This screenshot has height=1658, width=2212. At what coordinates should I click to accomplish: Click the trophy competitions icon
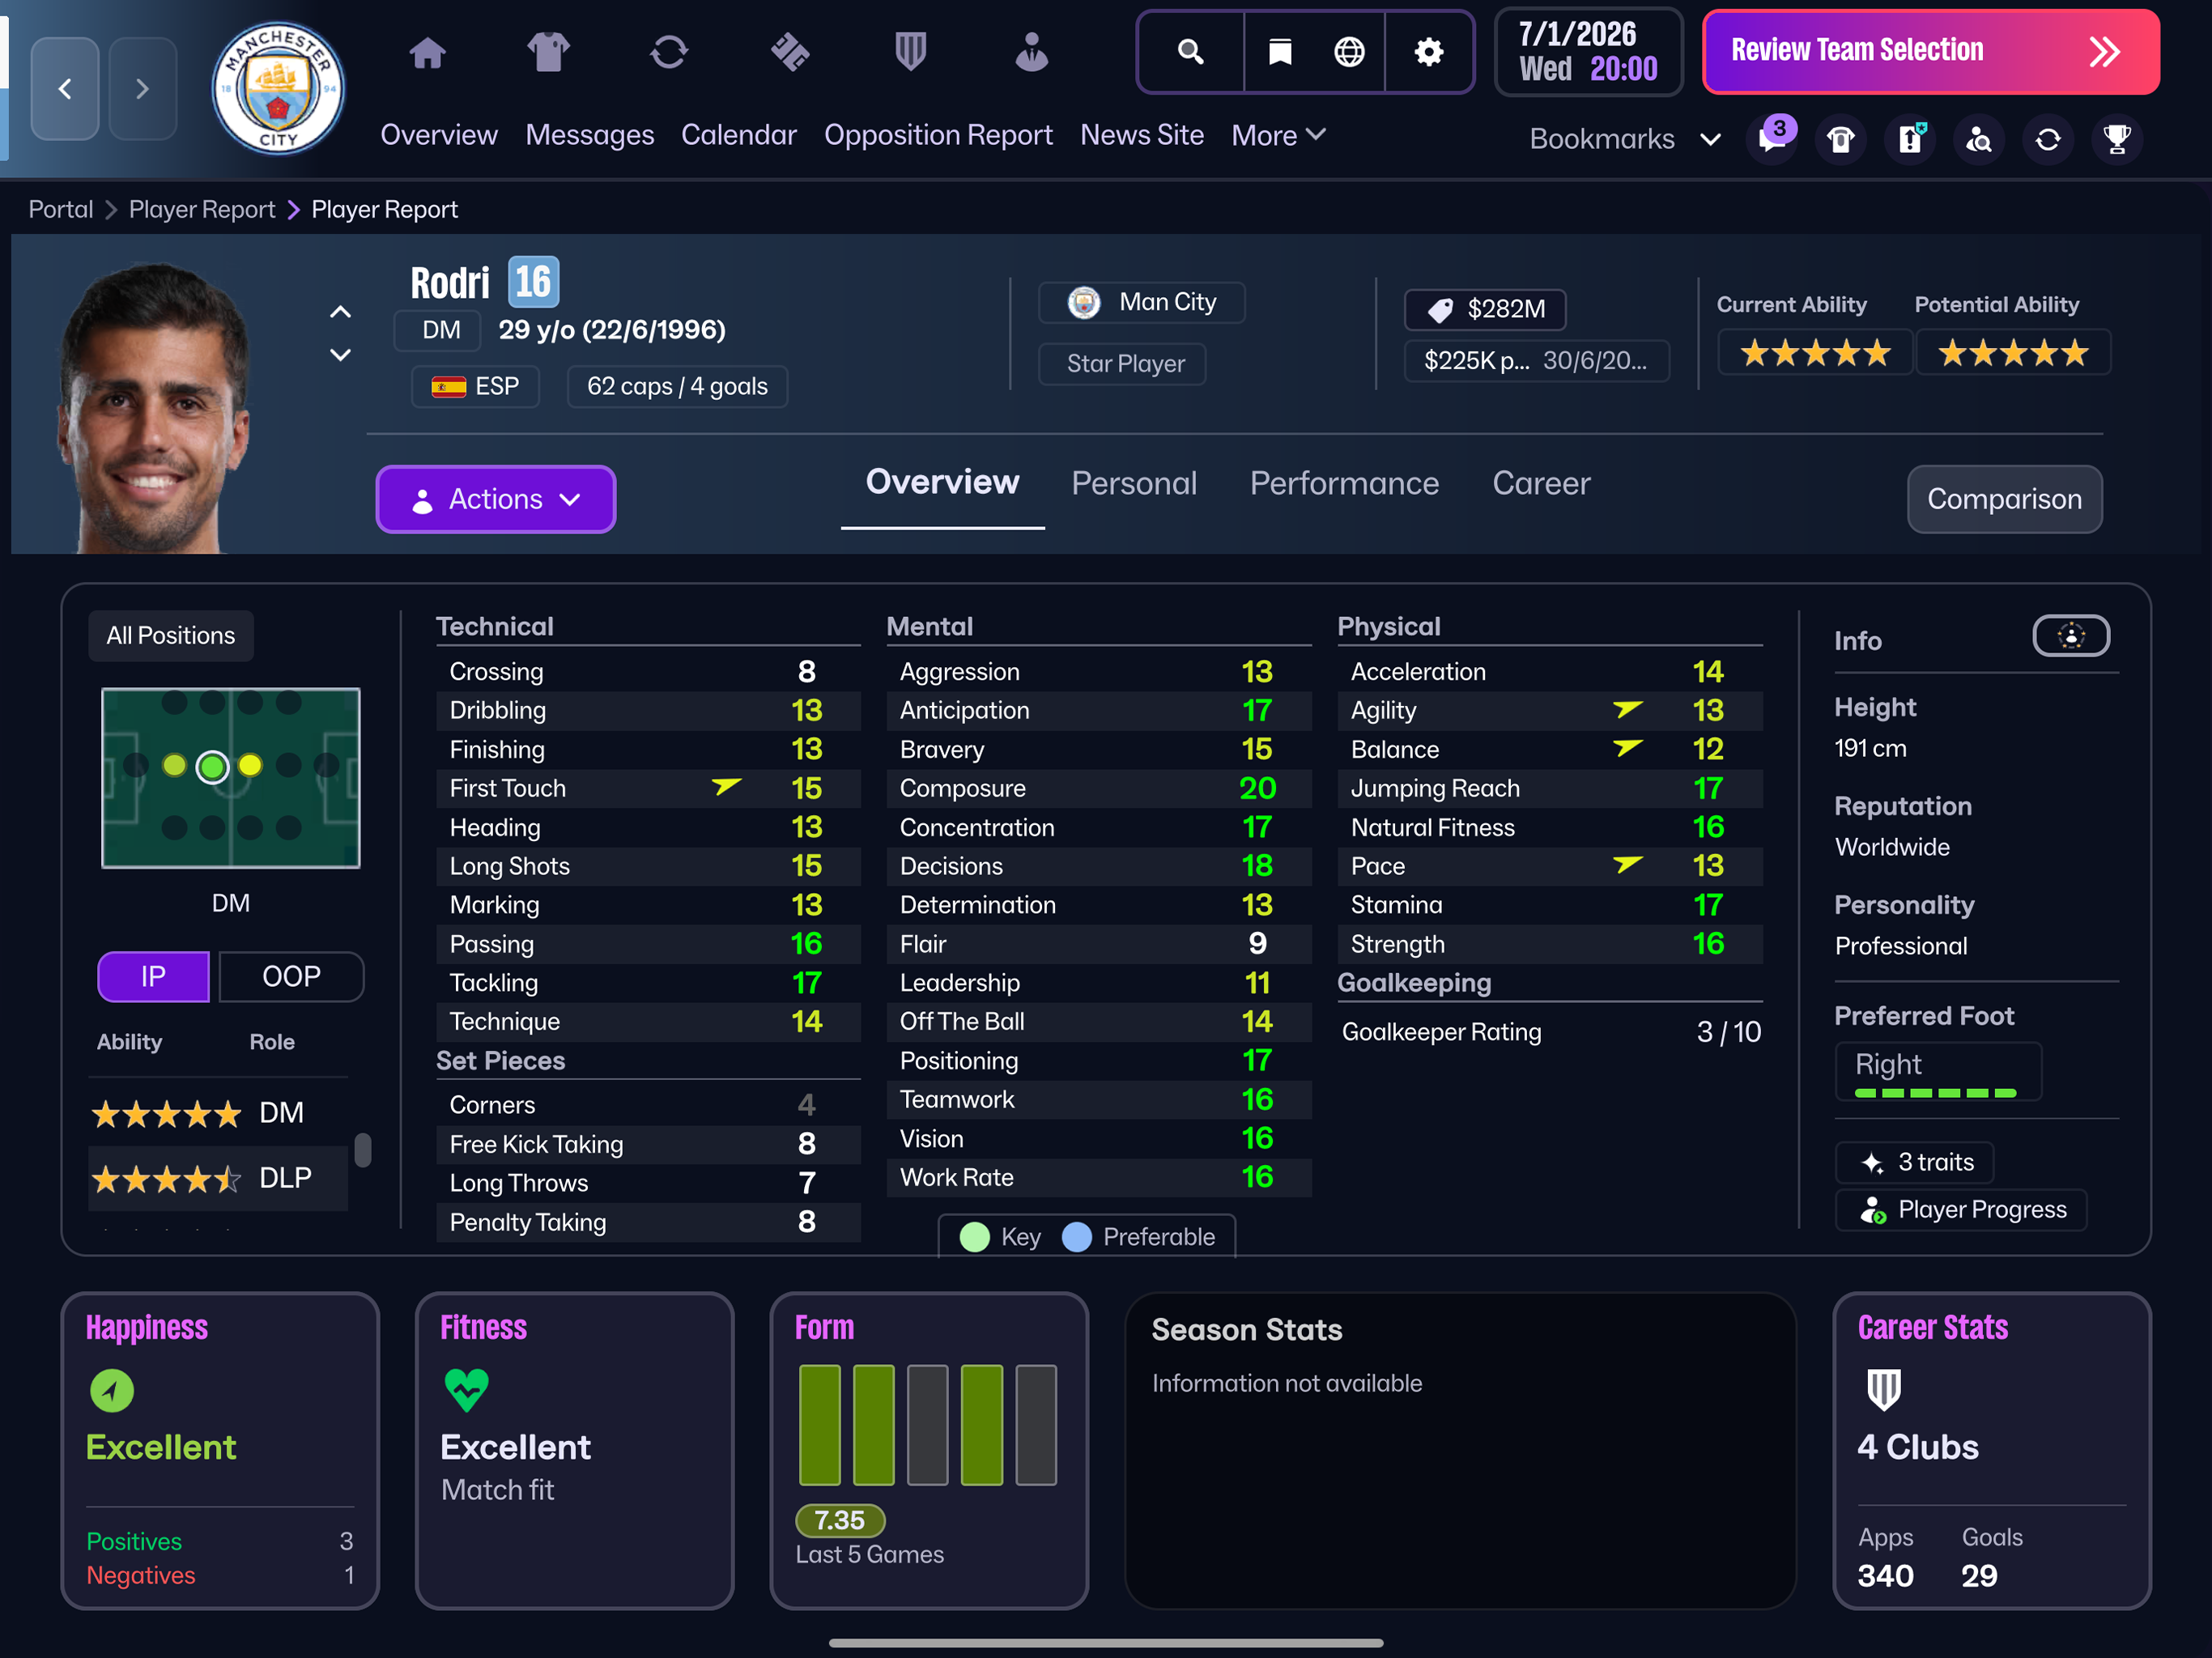[2116, 139]
